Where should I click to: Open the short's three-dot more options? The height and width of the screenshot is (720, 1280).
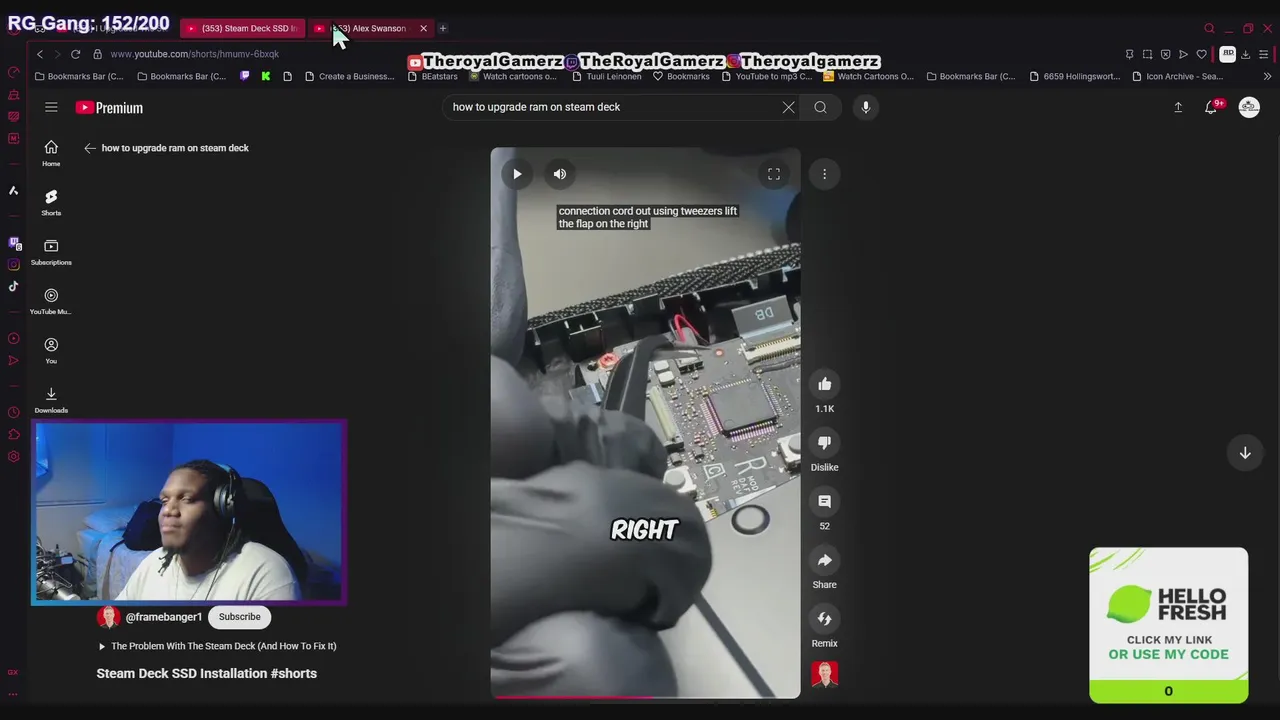pos(824,174)
